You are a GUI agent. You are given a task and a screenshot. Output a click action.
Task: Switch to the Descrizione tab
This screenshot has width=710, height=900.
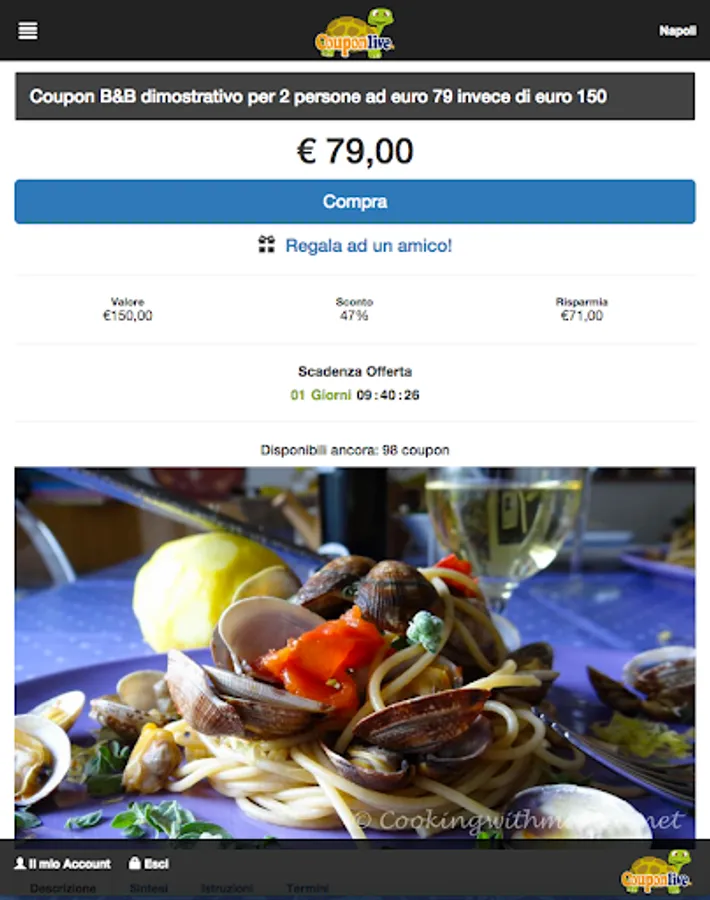[63, 888]
